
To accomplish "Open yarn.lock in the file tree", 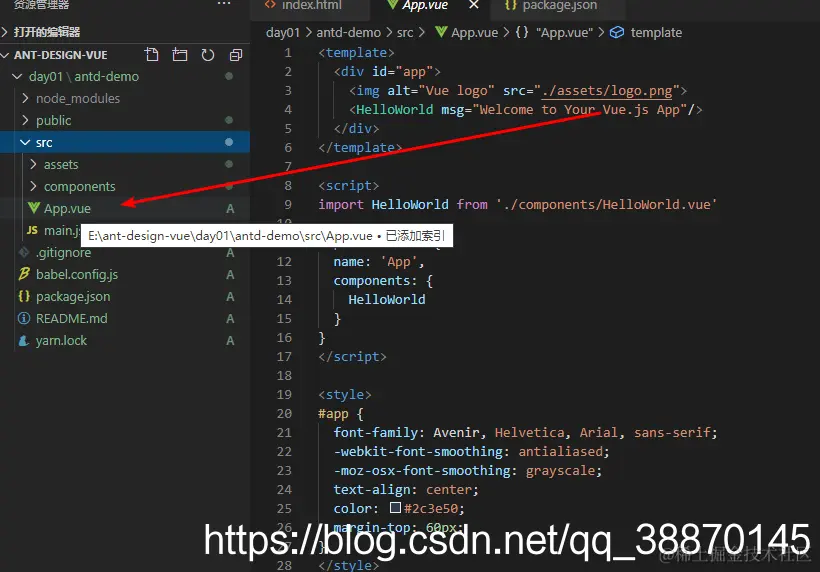I will tap(61, 340).
